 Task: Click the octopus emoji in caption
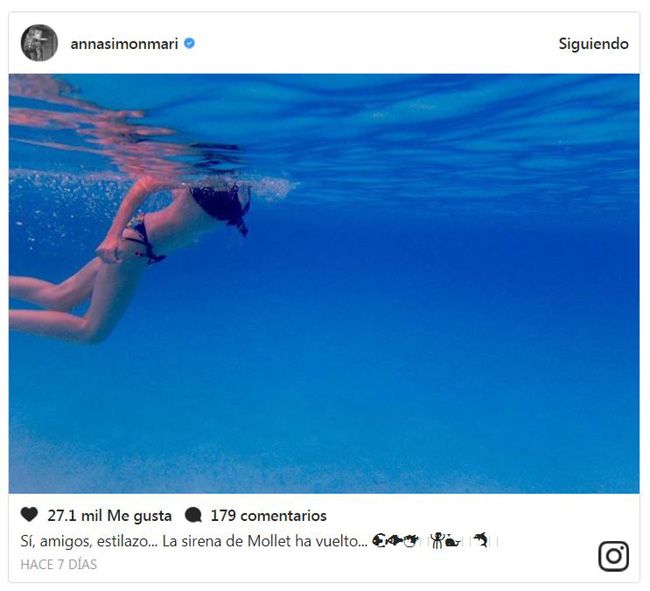coord(437,540)
